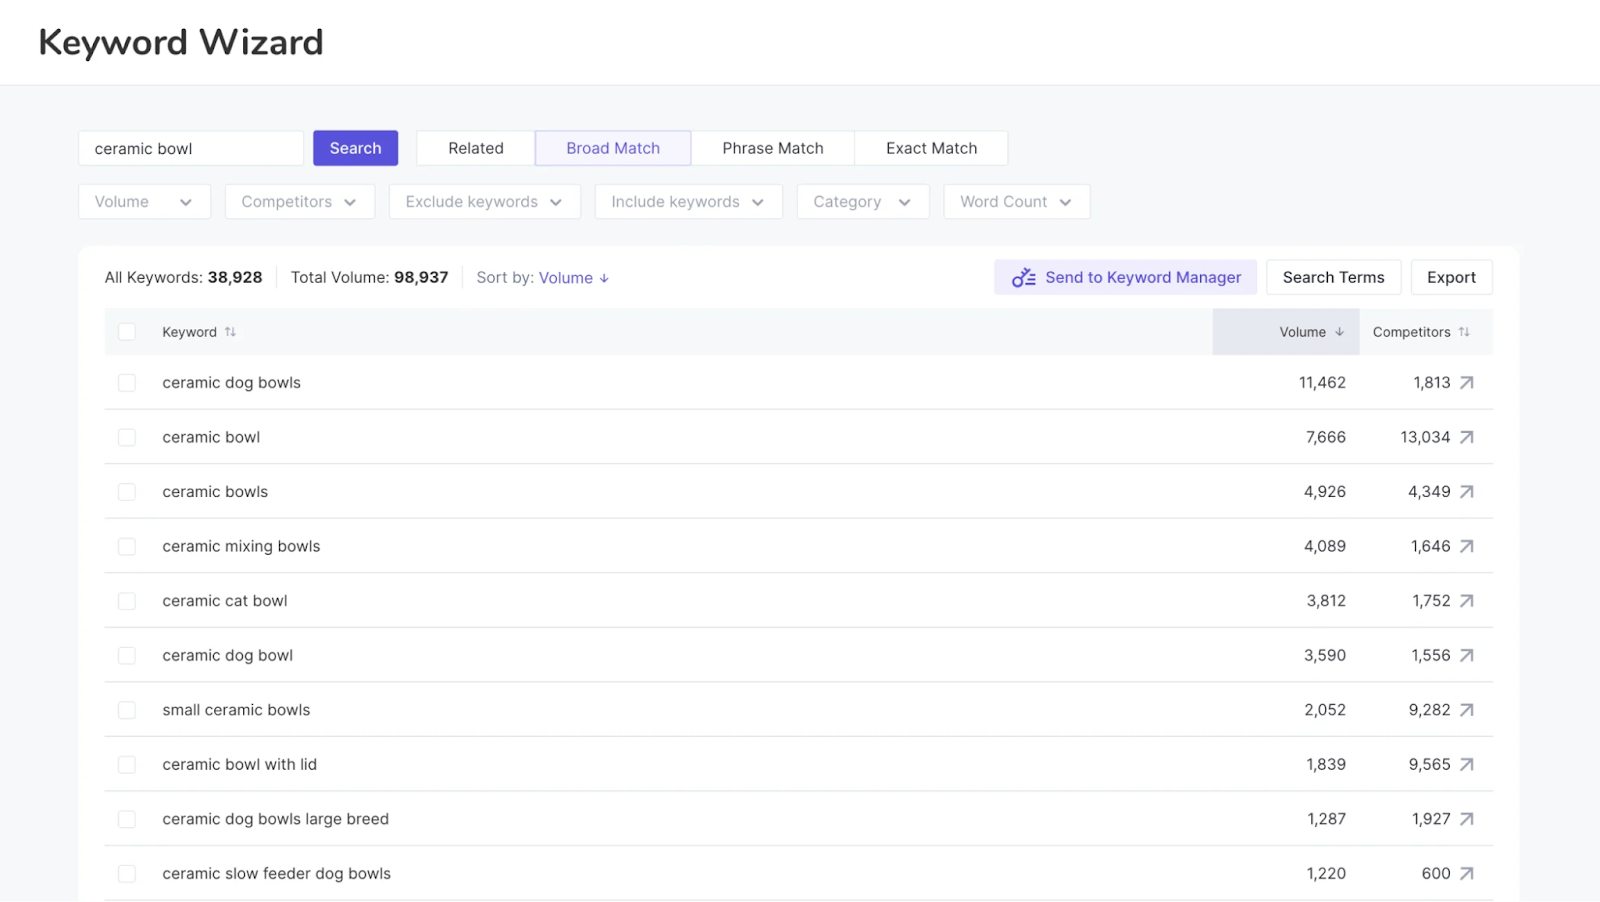Check the box for ceramic bowls row

127,492
